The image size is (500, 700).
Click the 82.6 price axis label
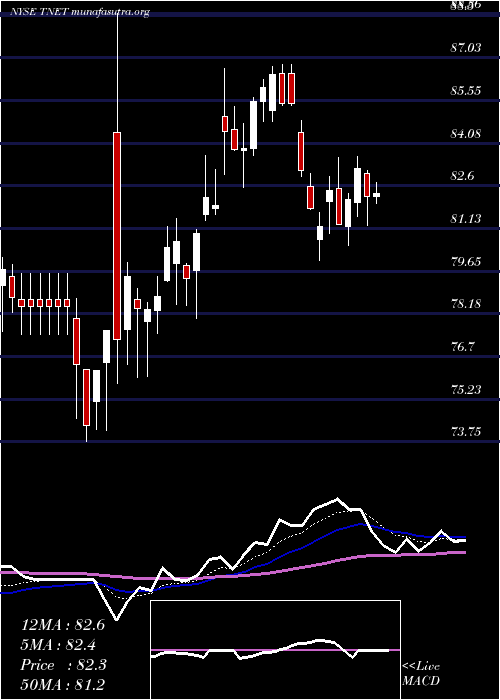point(462,176)
